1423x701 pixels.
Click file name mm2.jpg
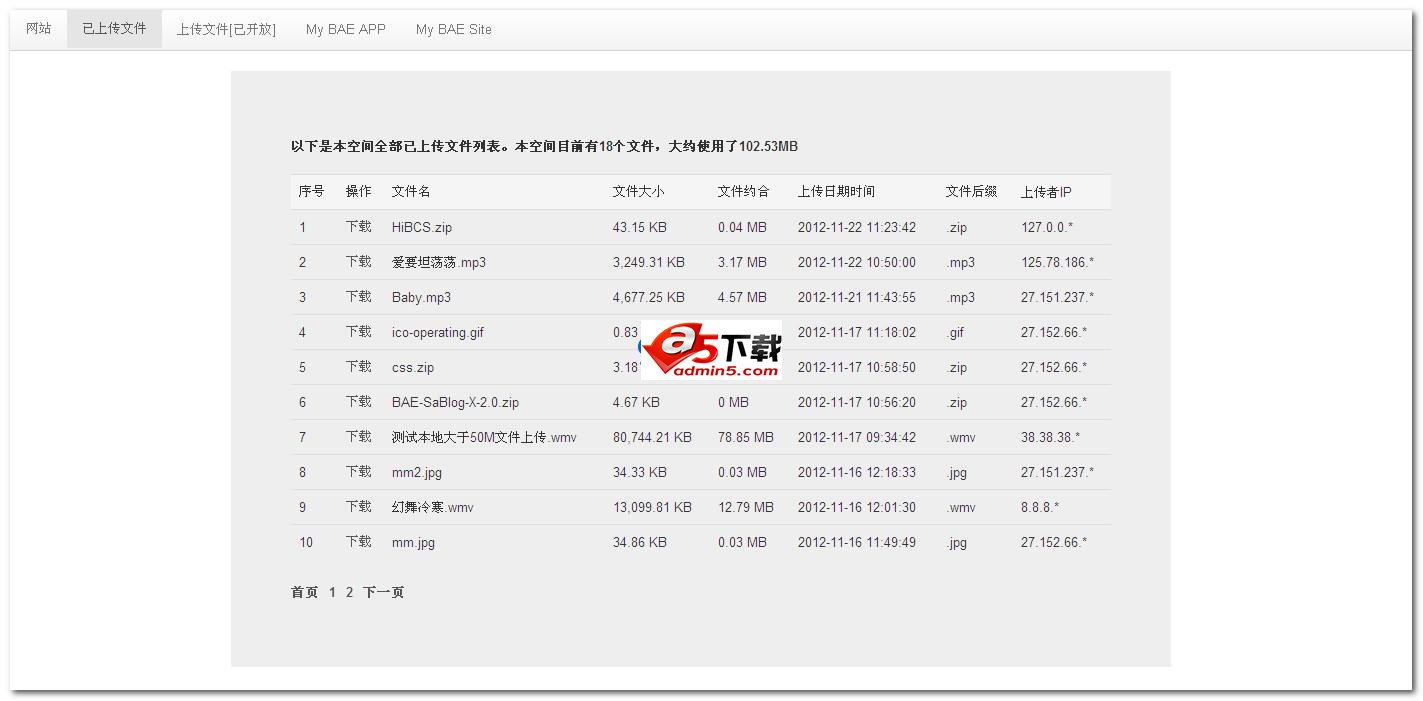417,472
